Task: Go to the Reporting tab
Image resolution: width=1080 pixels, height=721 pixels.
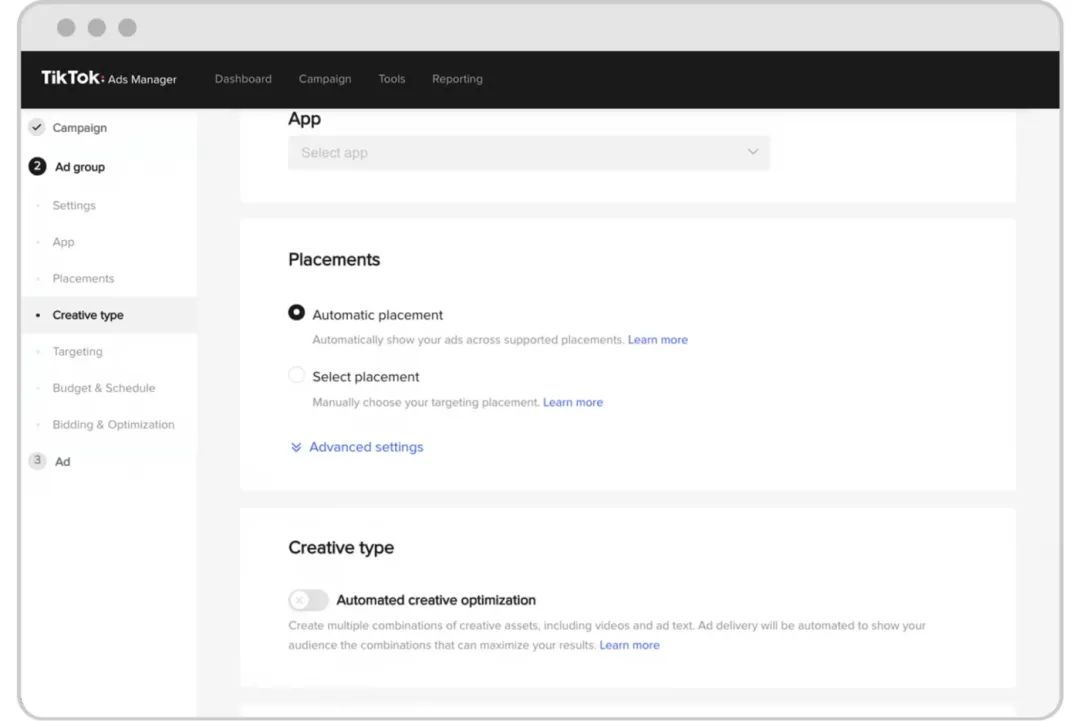Action: (x=457, y=79)
